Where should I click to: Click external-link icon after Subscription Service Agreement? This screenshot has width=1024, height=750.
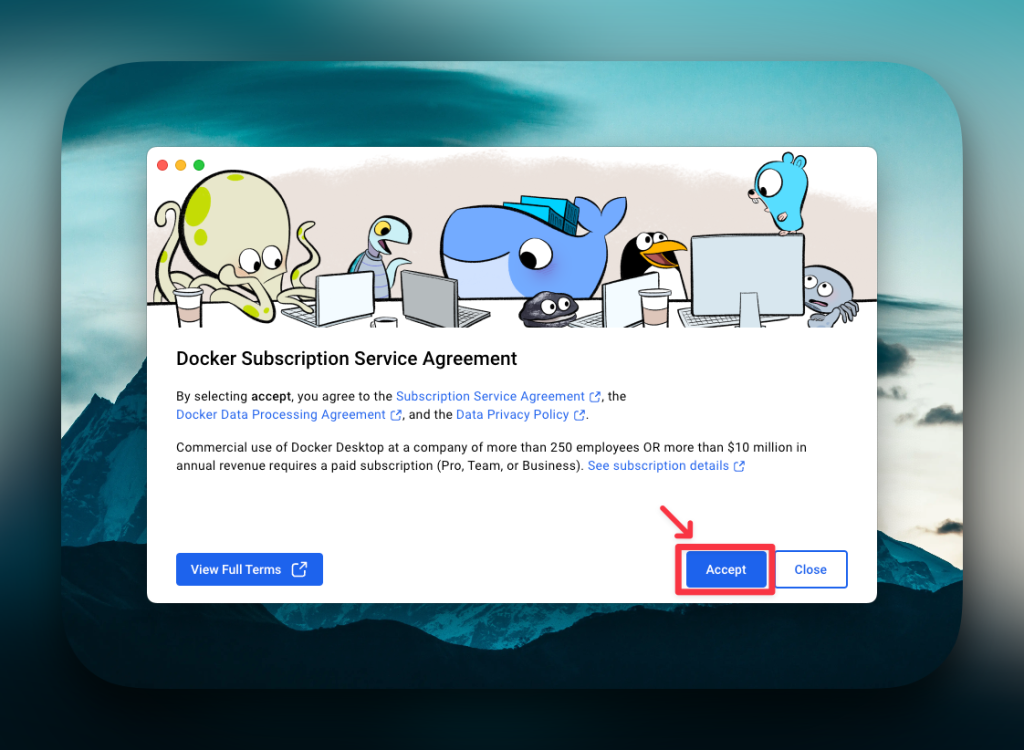(x=595, y=397)
